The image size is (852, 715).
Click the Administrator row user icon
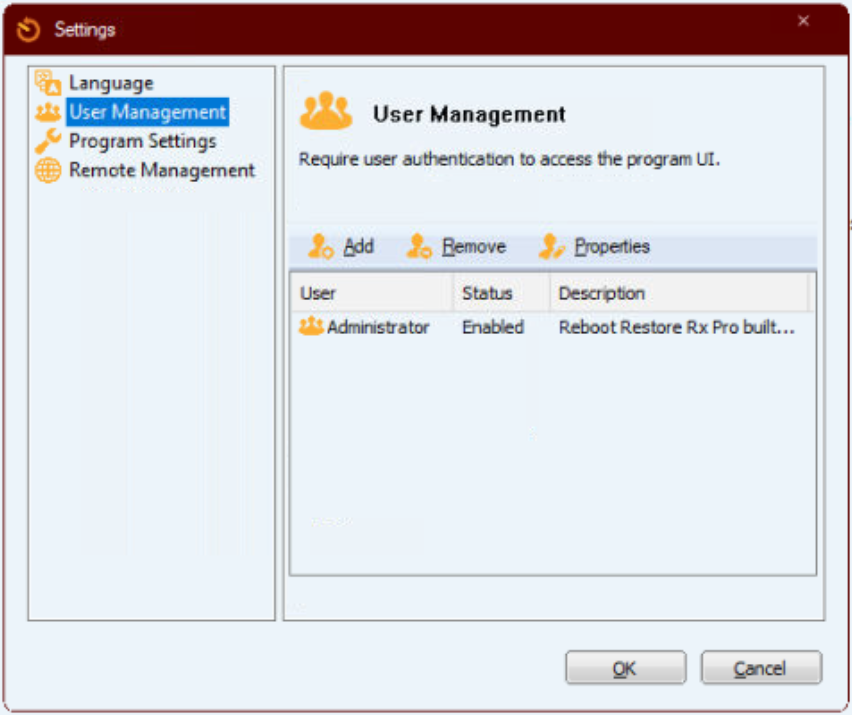coord(311,326)
